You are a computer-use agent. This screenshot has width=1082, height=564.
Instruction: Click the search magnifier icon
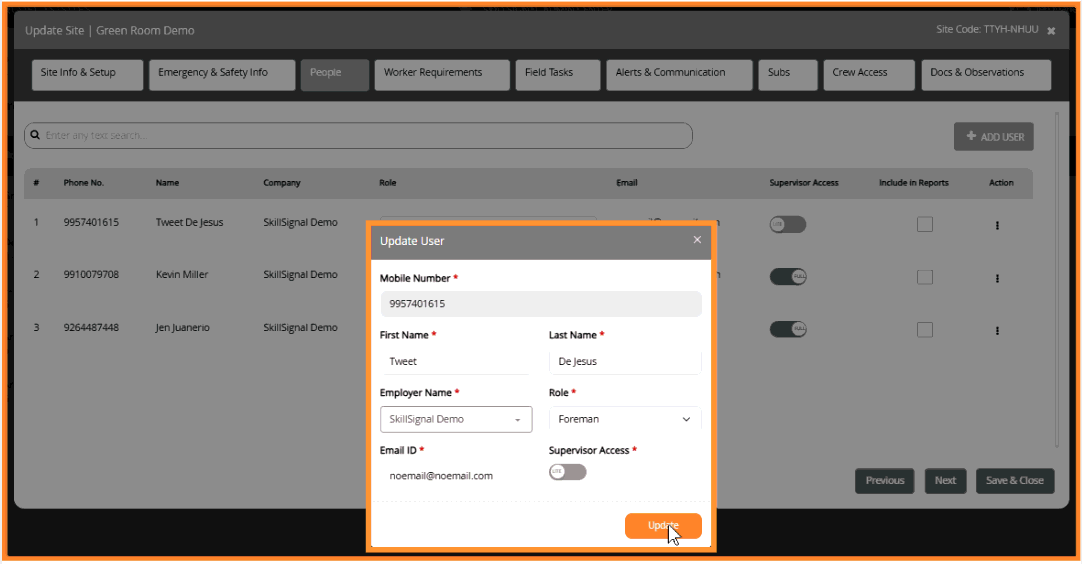(x=35, y=135)
